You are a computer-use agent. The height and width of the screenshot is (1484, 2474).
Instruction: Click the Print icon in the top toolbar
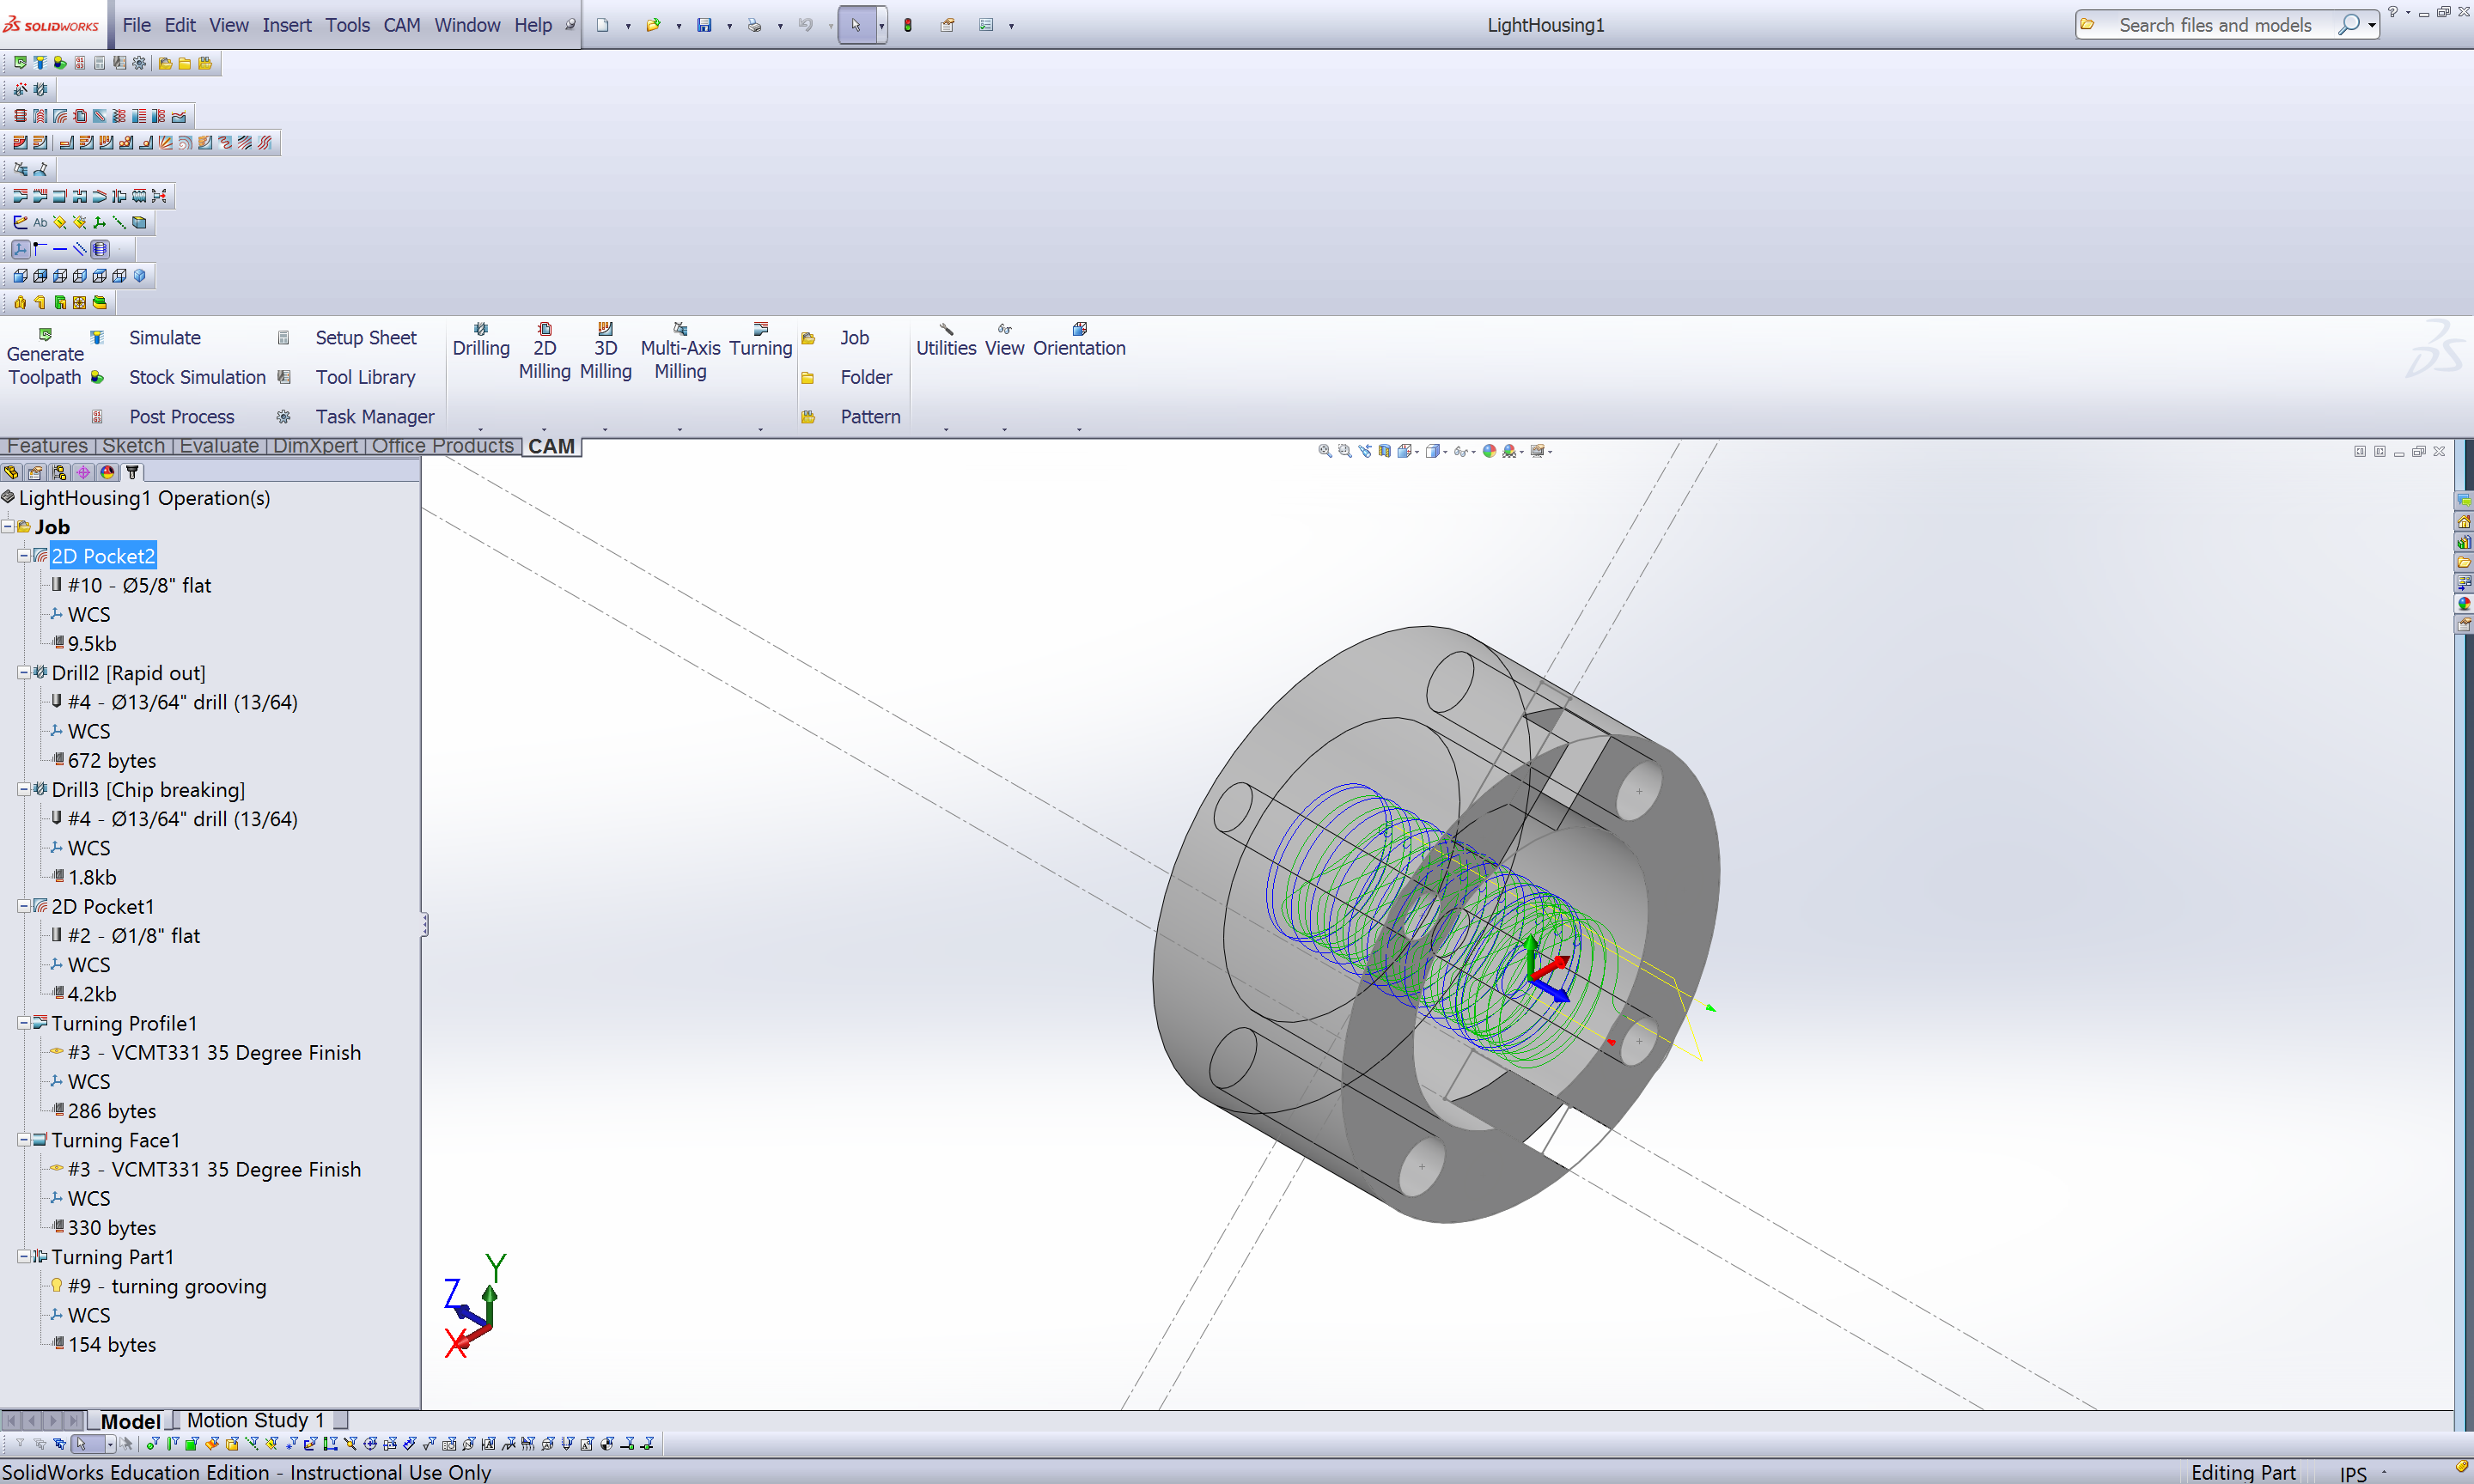755,25
